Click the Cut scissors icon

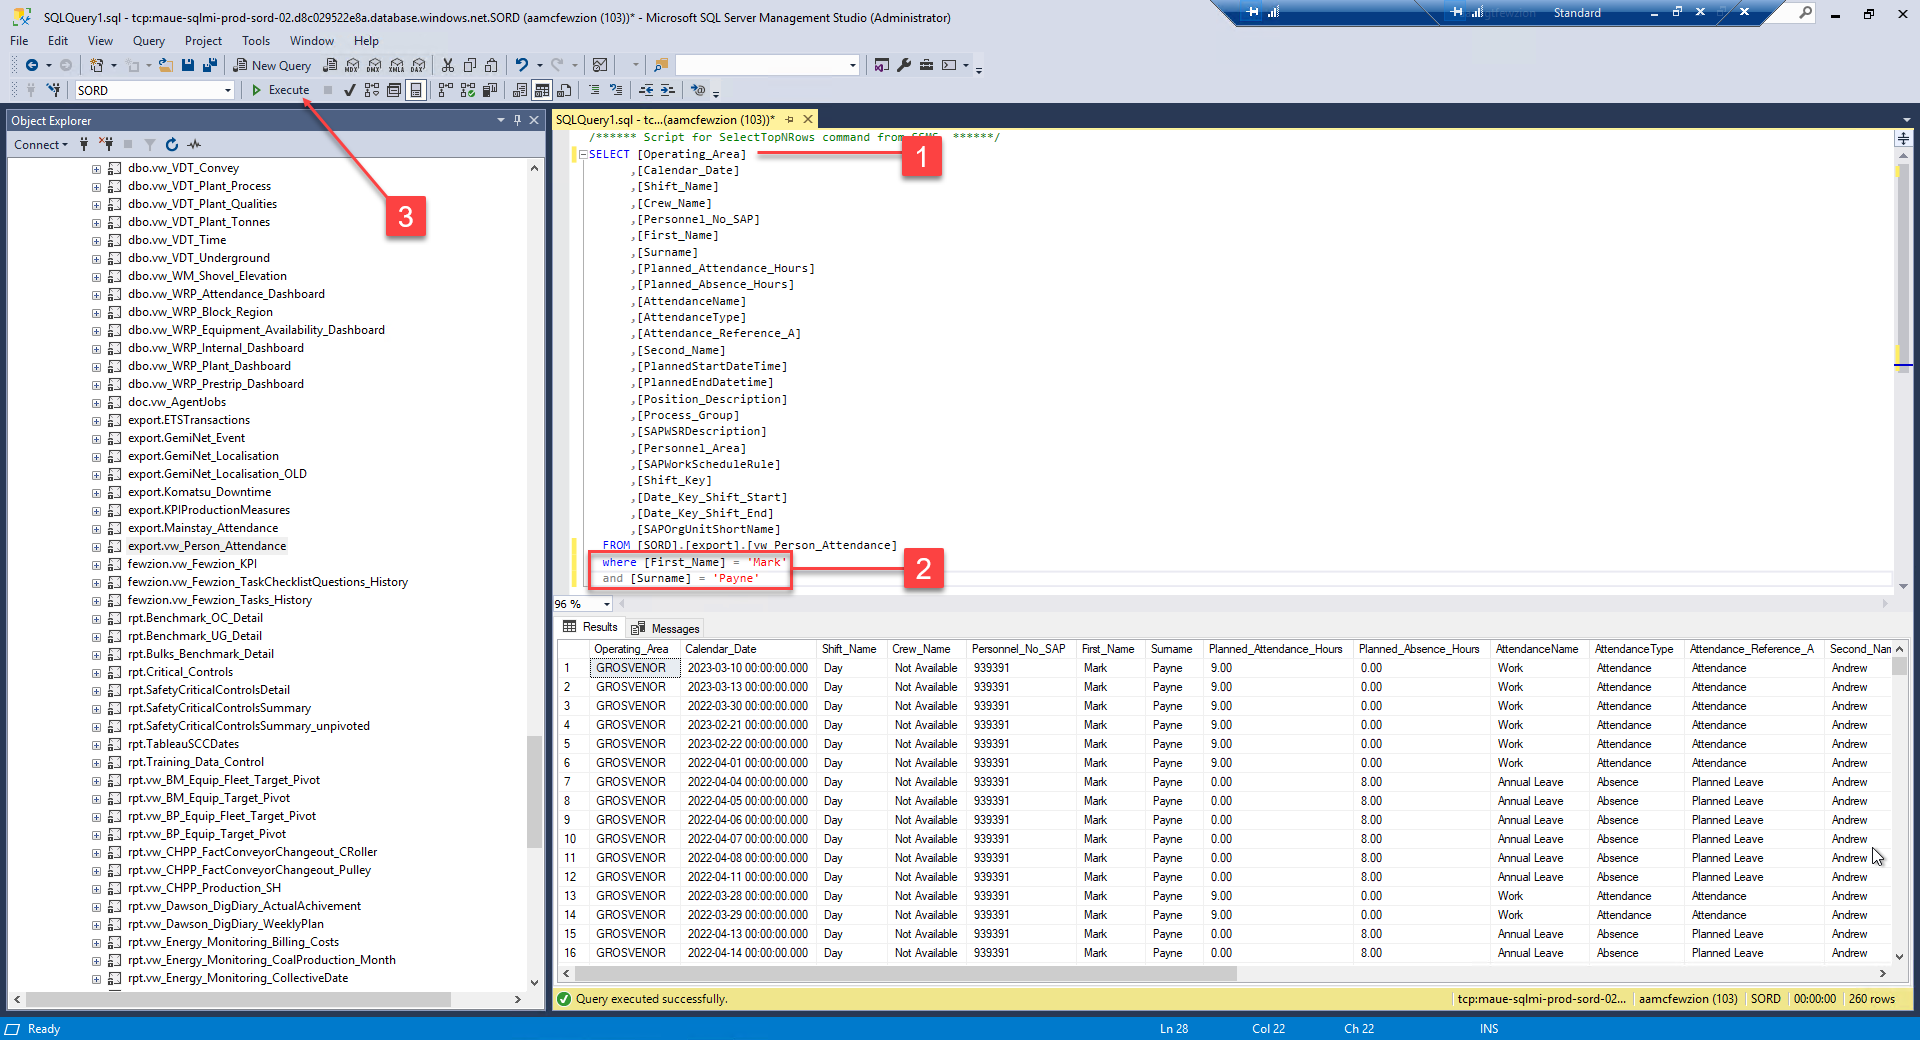[x=448, y=65]
